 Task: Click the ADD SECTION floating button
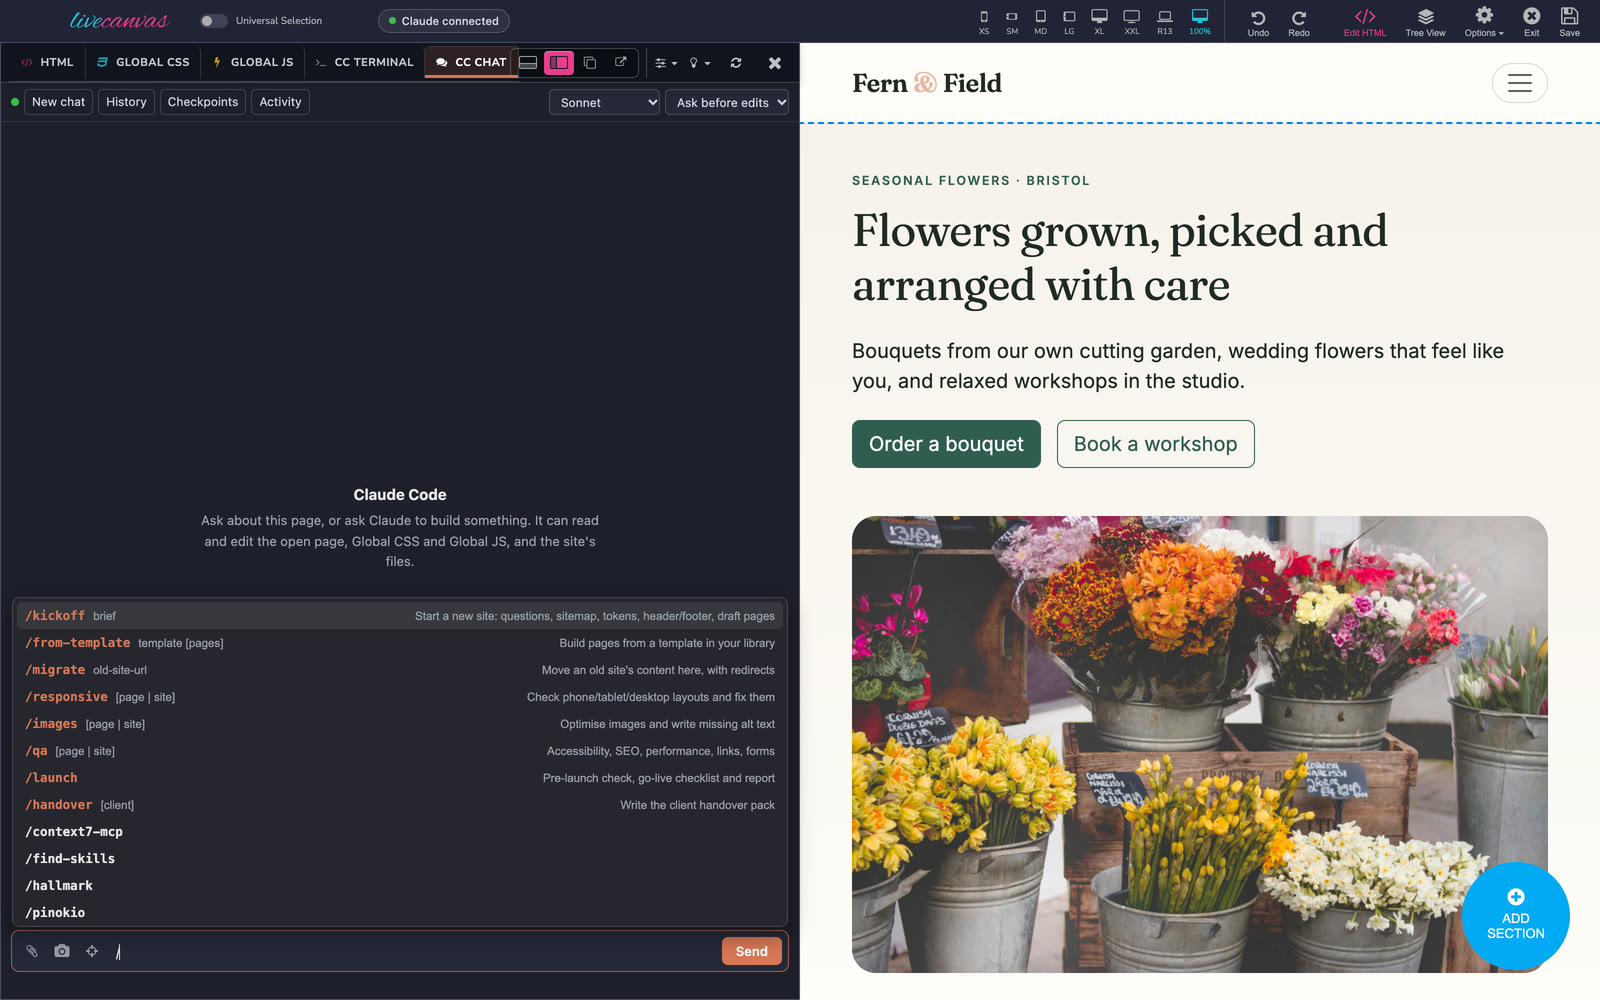pyautogui.click(x=1515, y=916)
